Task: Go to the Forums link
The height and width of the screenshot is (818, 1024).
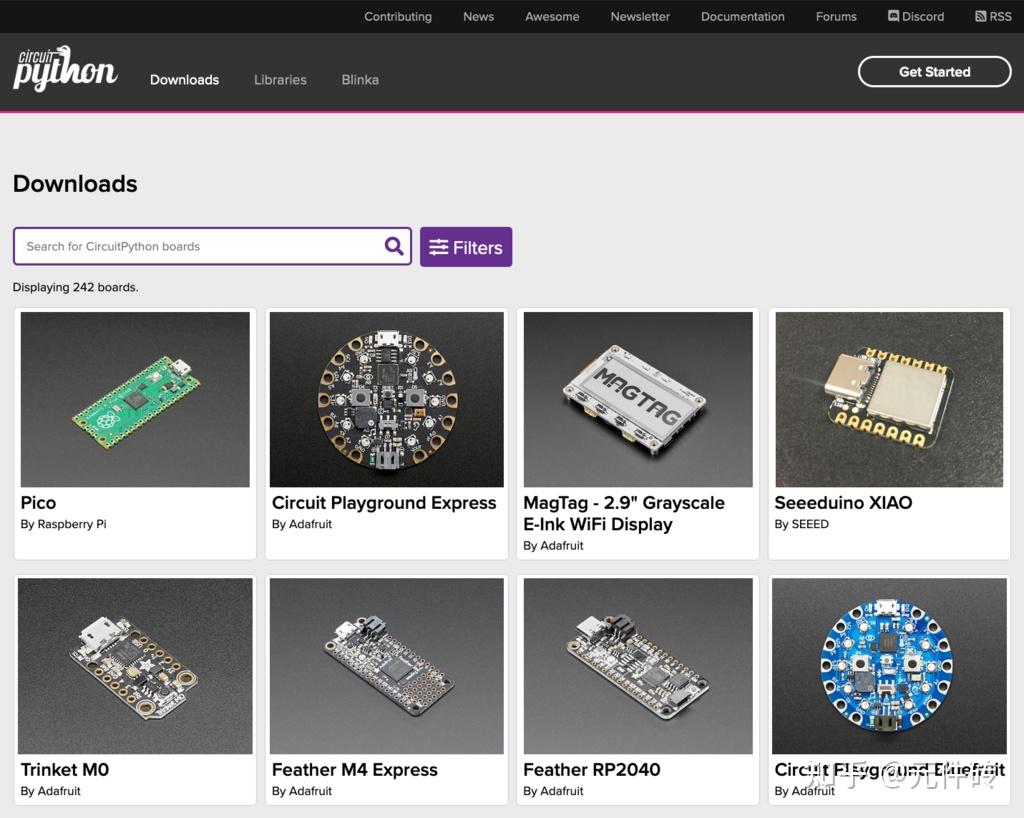Action: coord(836,16)
